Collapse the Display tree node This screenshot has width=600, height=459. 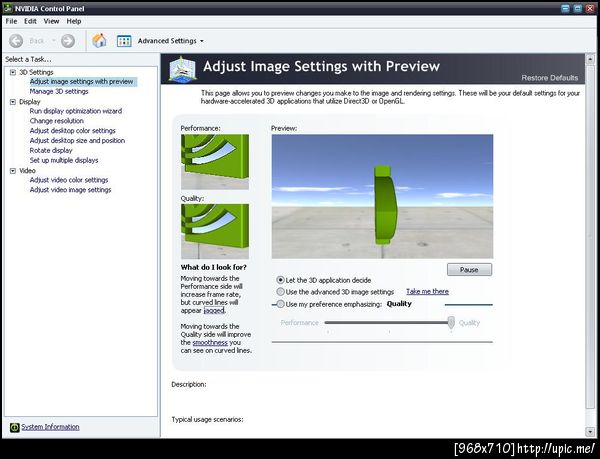[13, 102]
